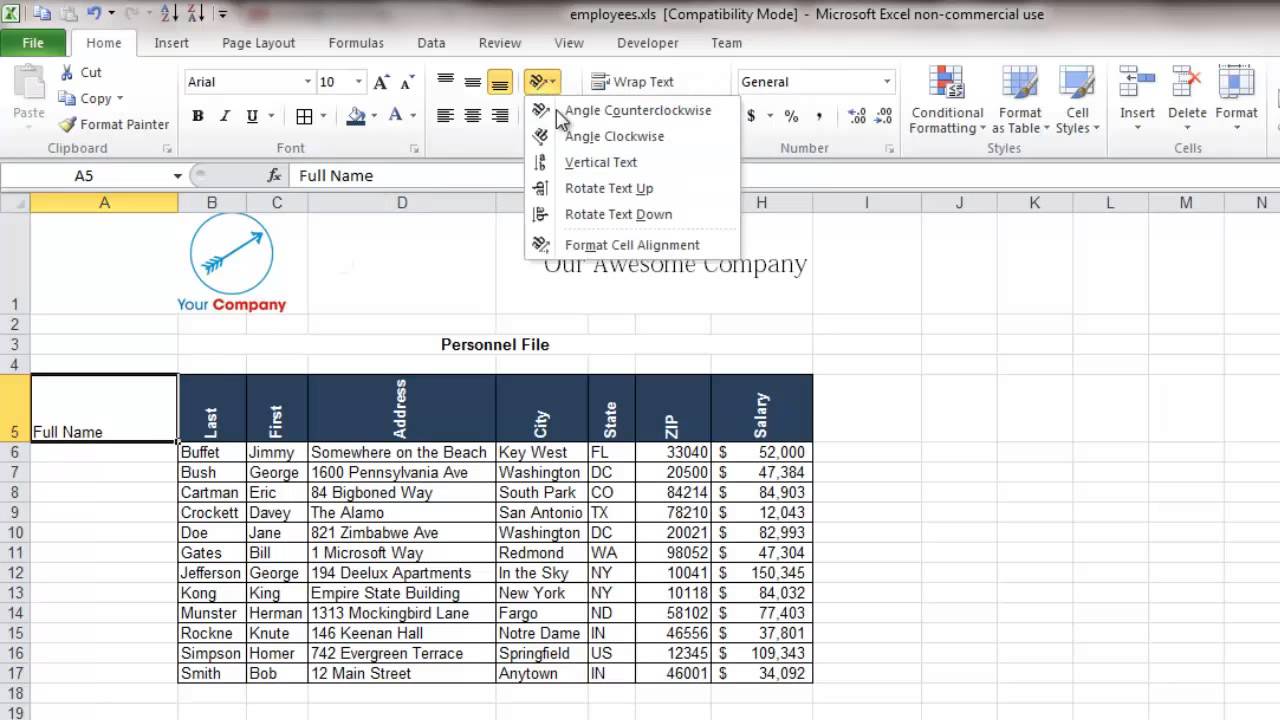Screen dimensions: 1280x720
Task: Select Rotate Text Up option
Action: (x=632, y=188)
